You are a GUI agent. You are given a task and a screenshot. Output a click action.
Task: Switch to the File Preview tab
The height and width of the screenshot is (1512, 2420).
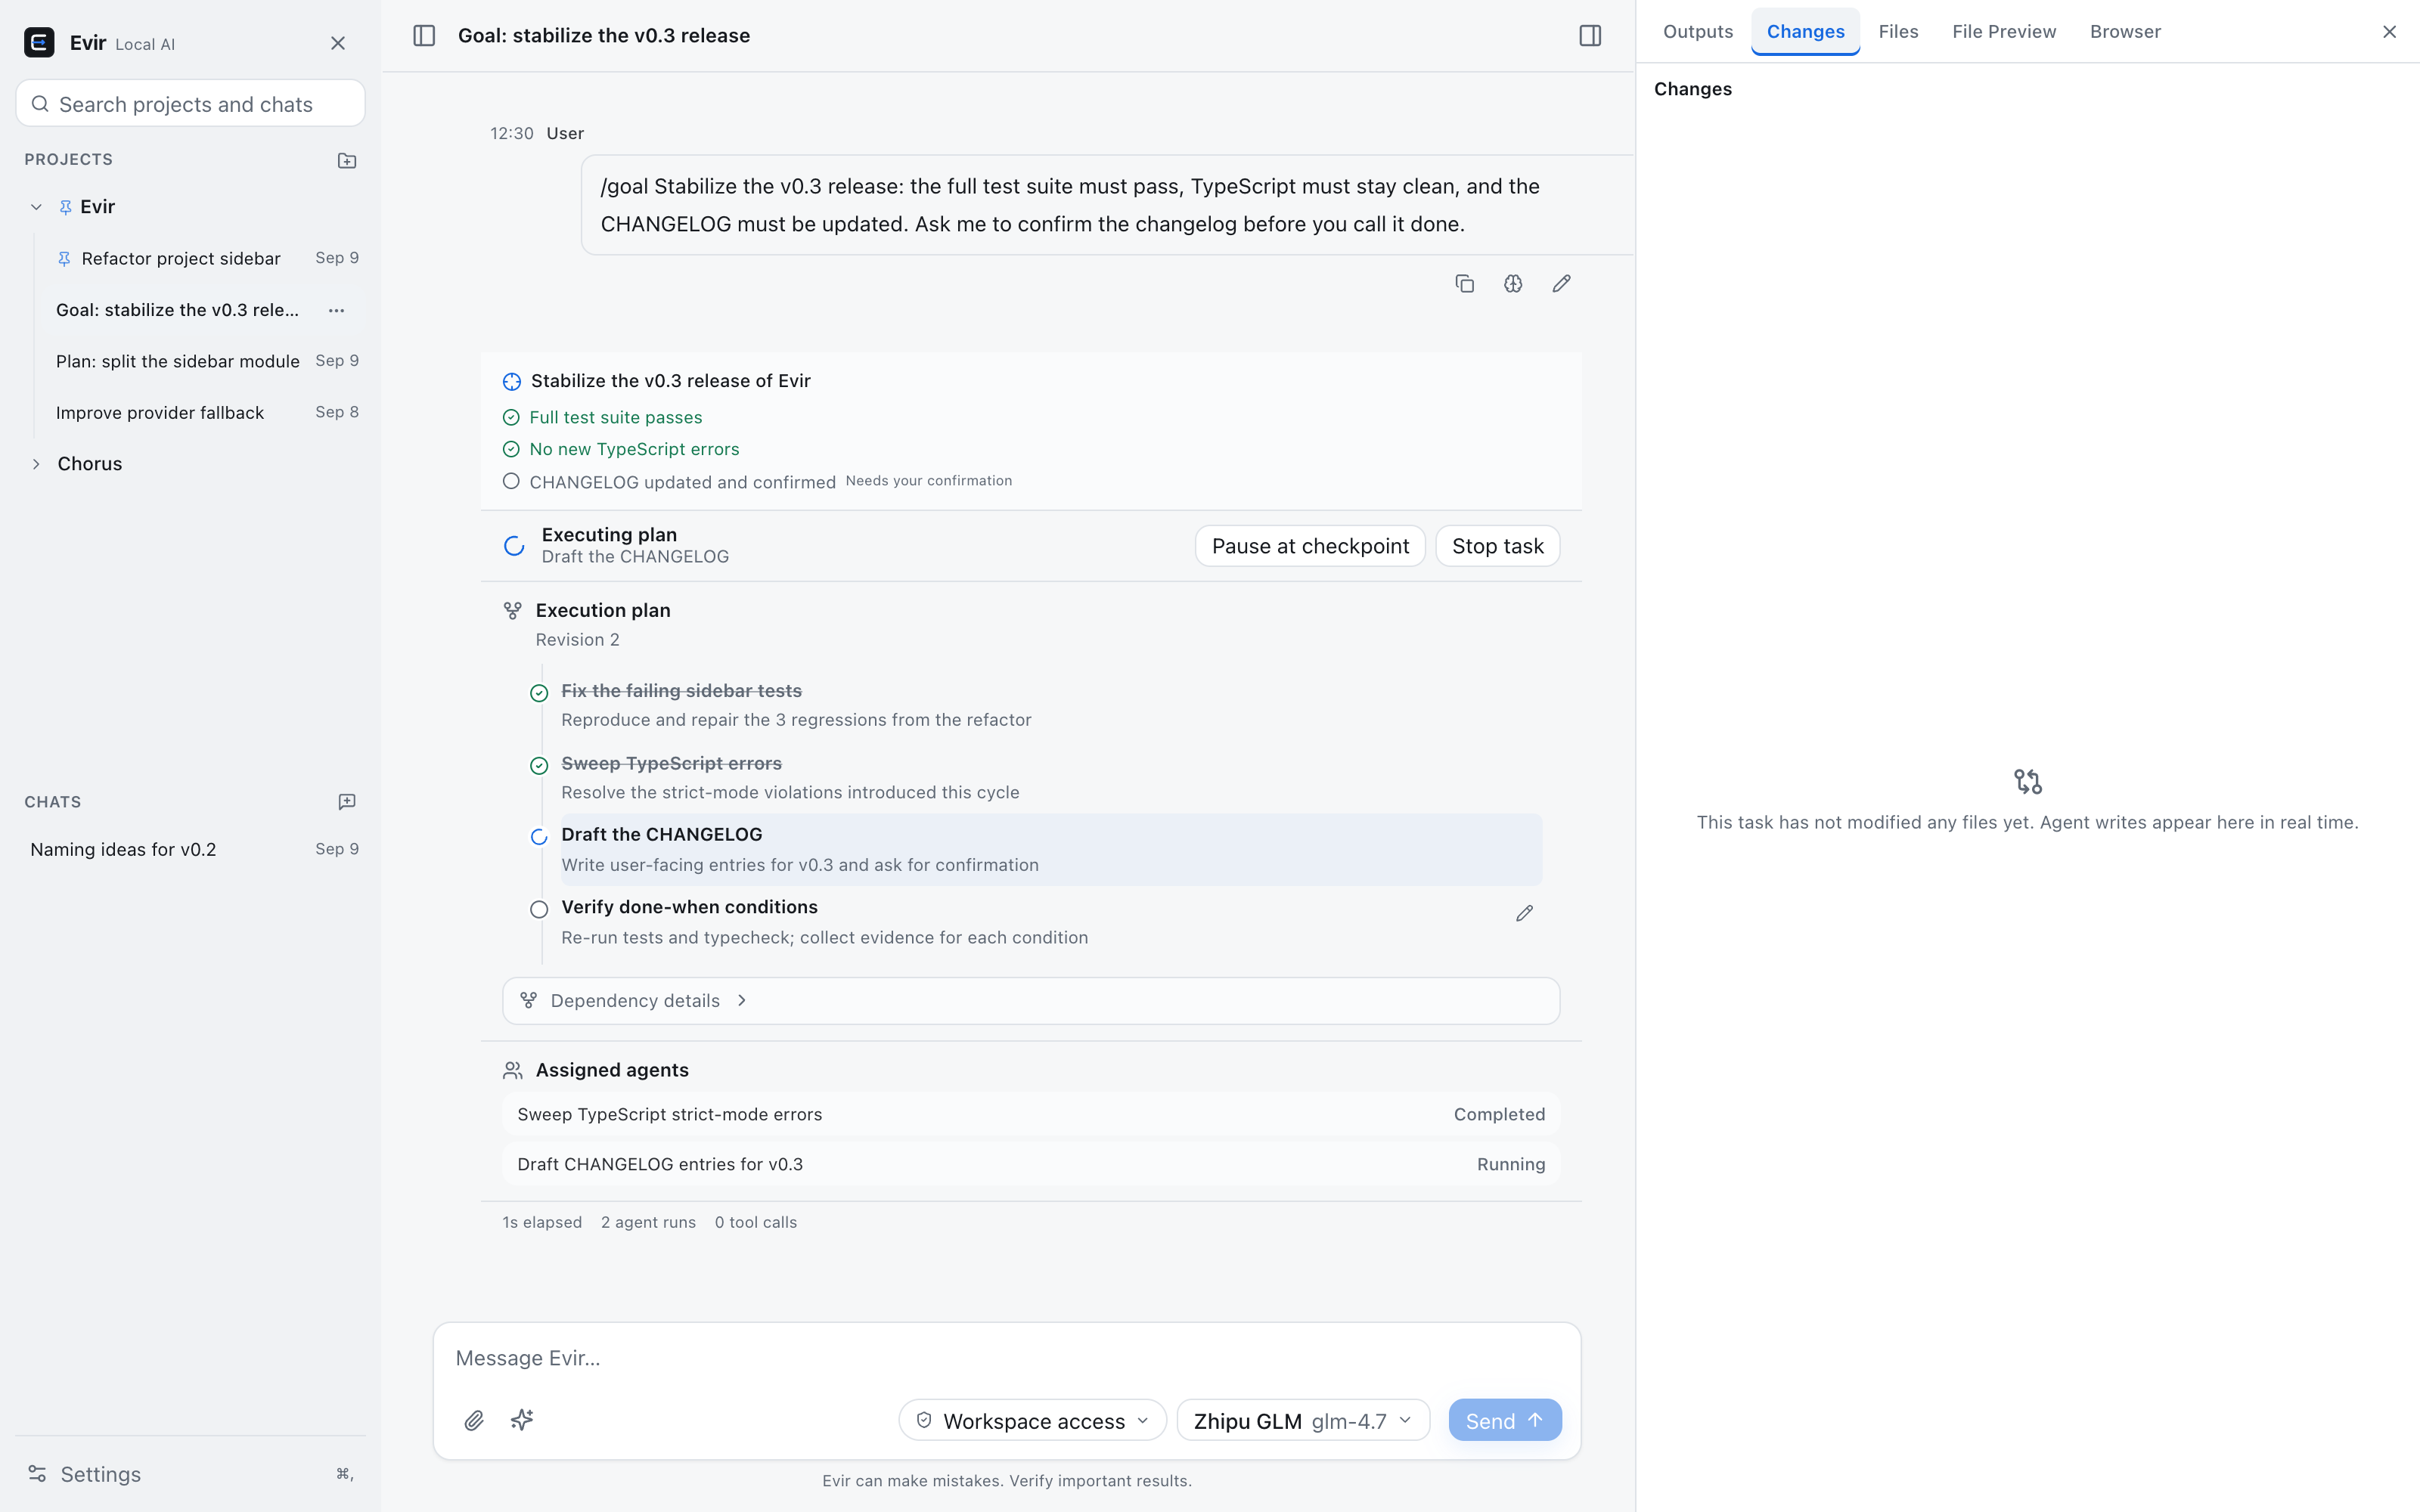(2004, 32)
